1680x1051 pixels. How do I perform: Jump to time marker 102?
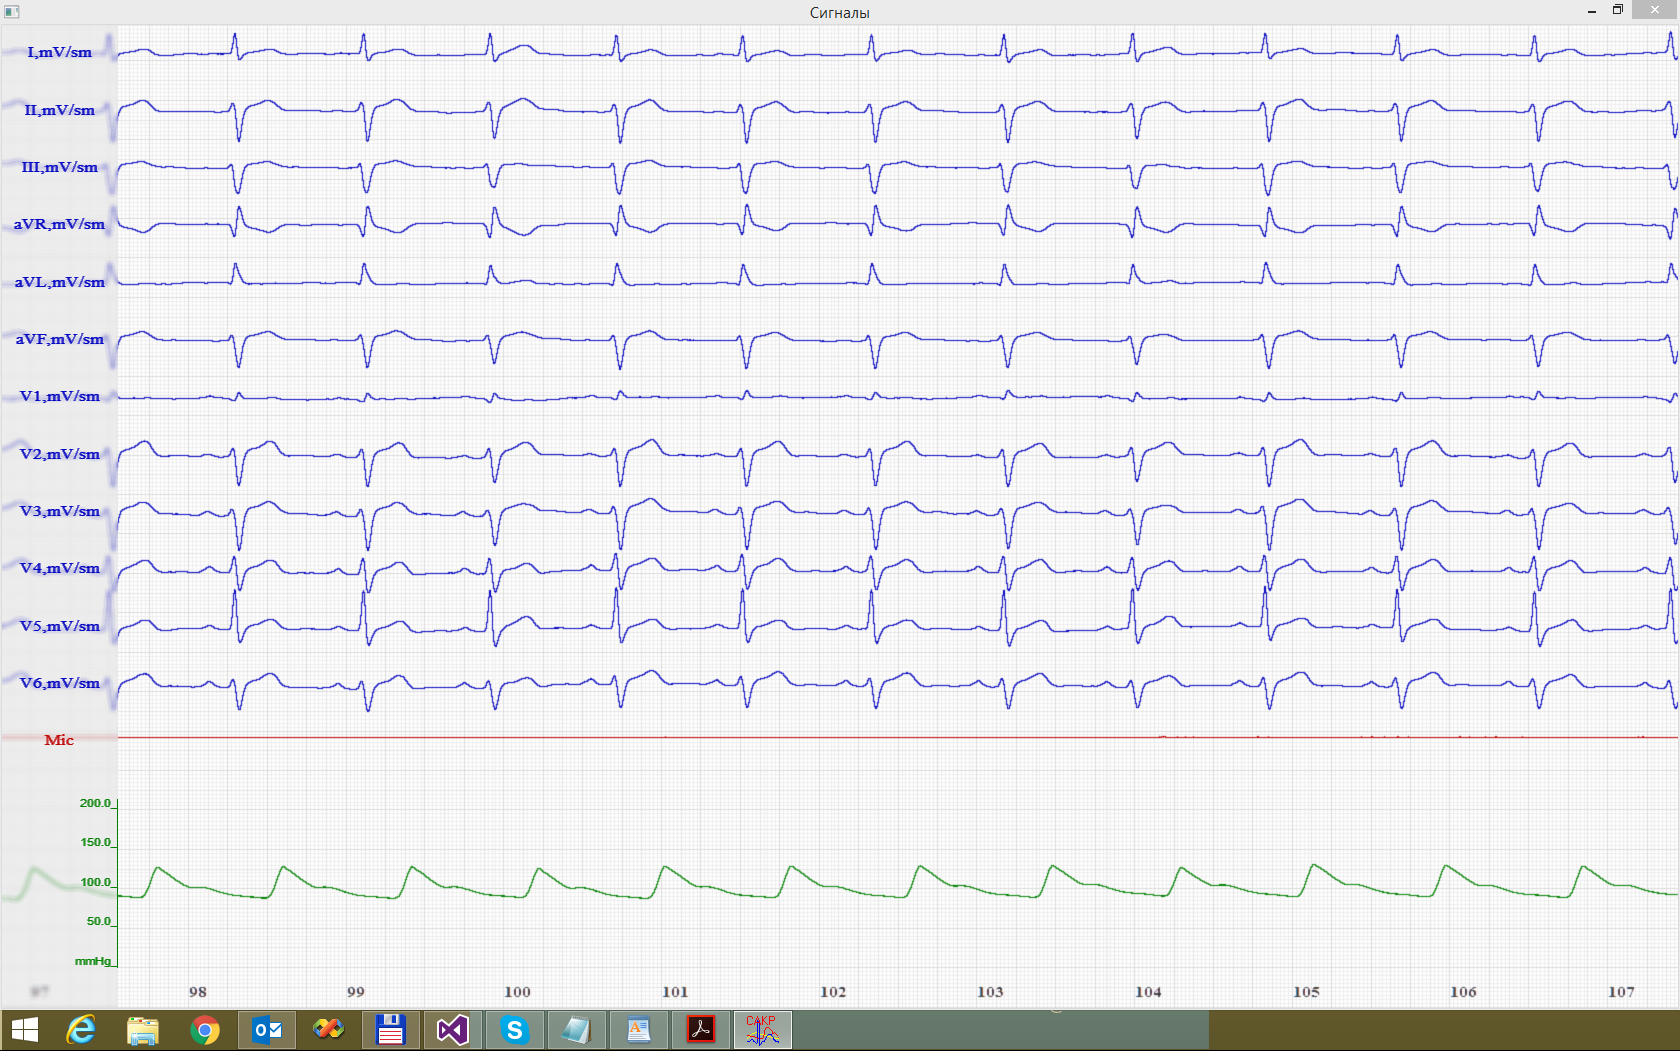coord(833,992)
